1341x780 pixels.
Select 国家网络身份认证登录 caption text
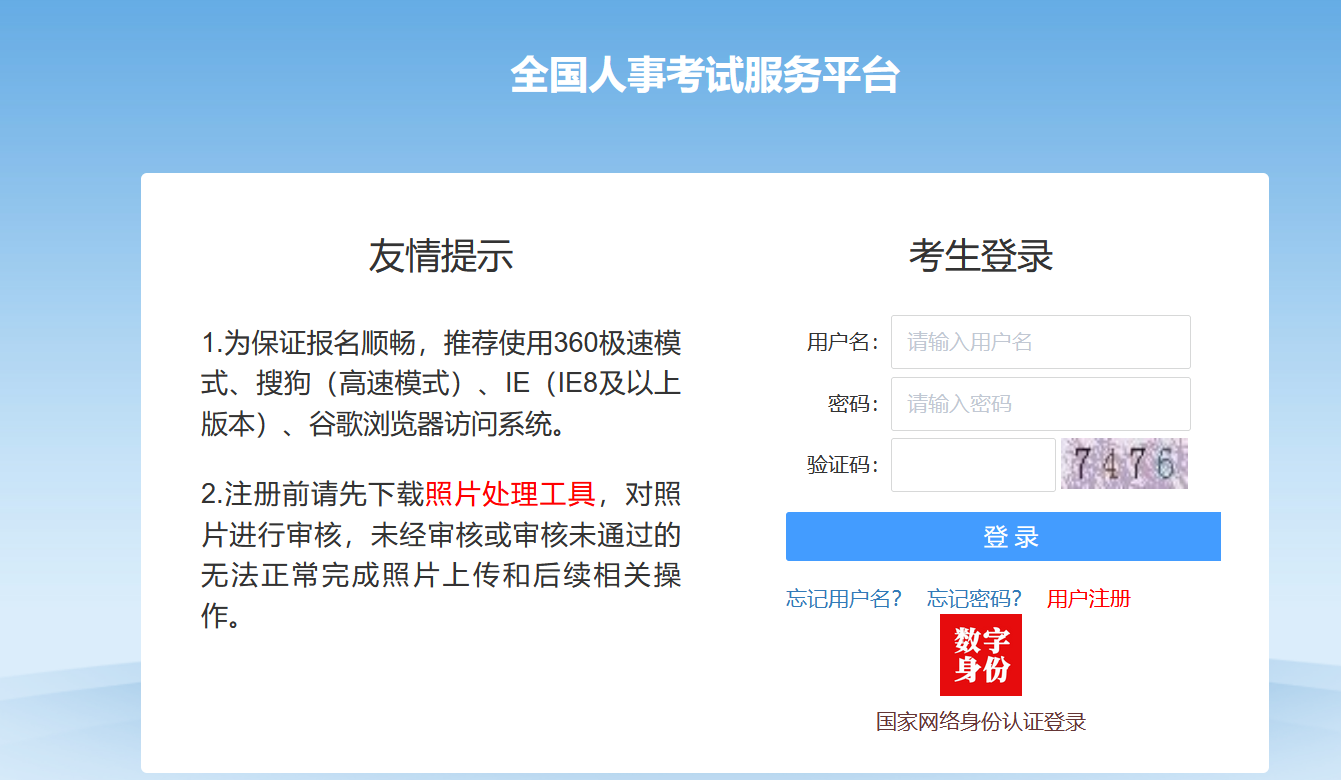click(980, 722)
